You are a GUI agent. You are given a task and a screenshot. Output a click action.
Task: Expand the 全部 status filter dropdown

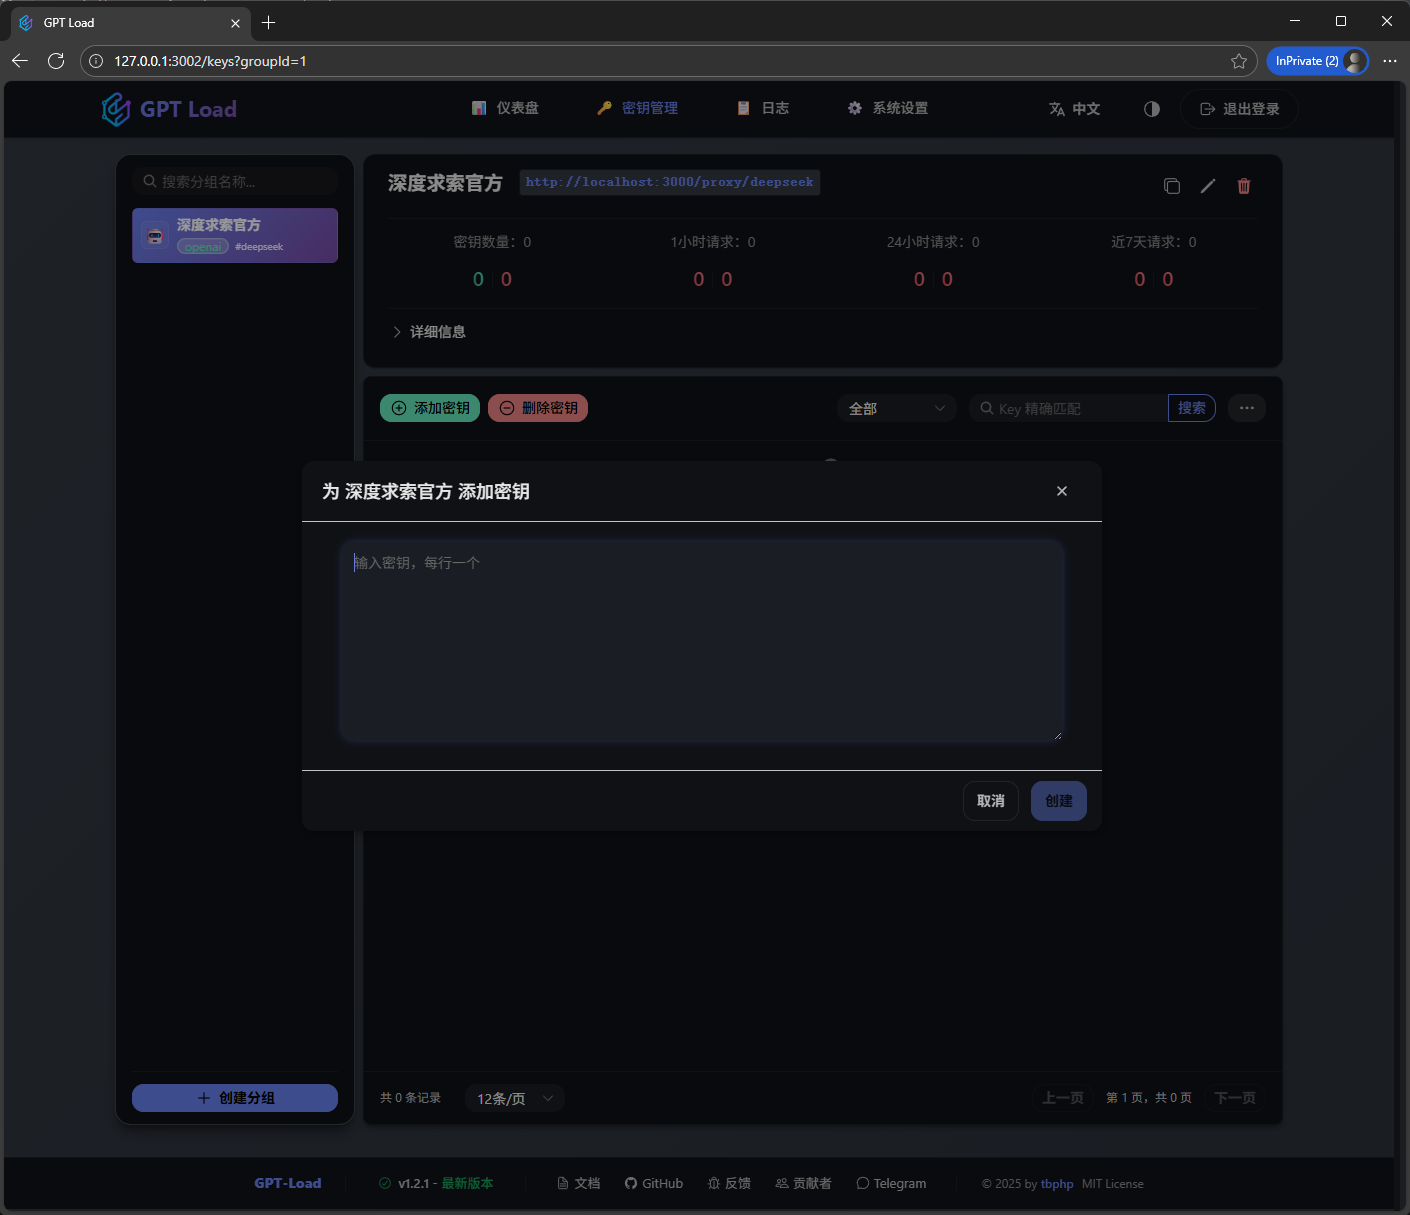click(896, 408)
